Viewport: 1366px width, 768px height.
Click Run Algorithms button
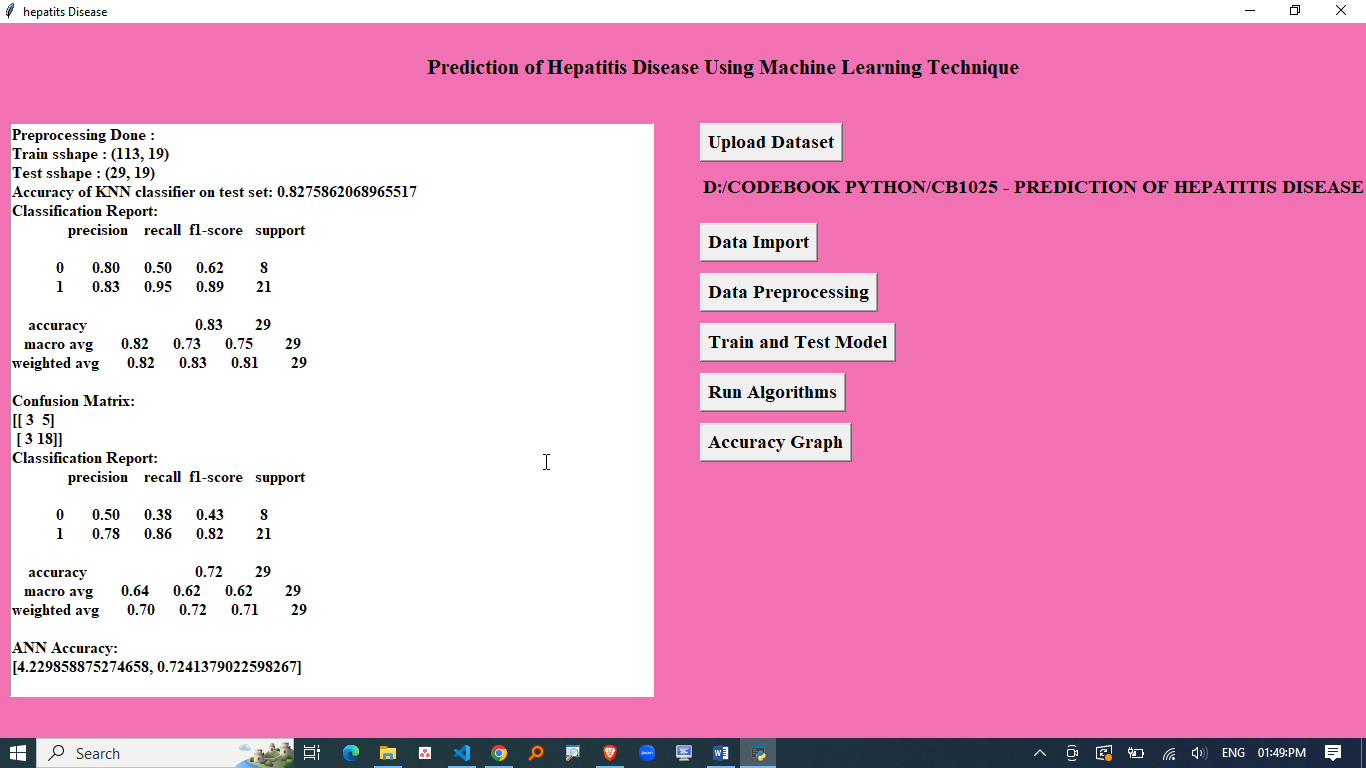point(772,392)
